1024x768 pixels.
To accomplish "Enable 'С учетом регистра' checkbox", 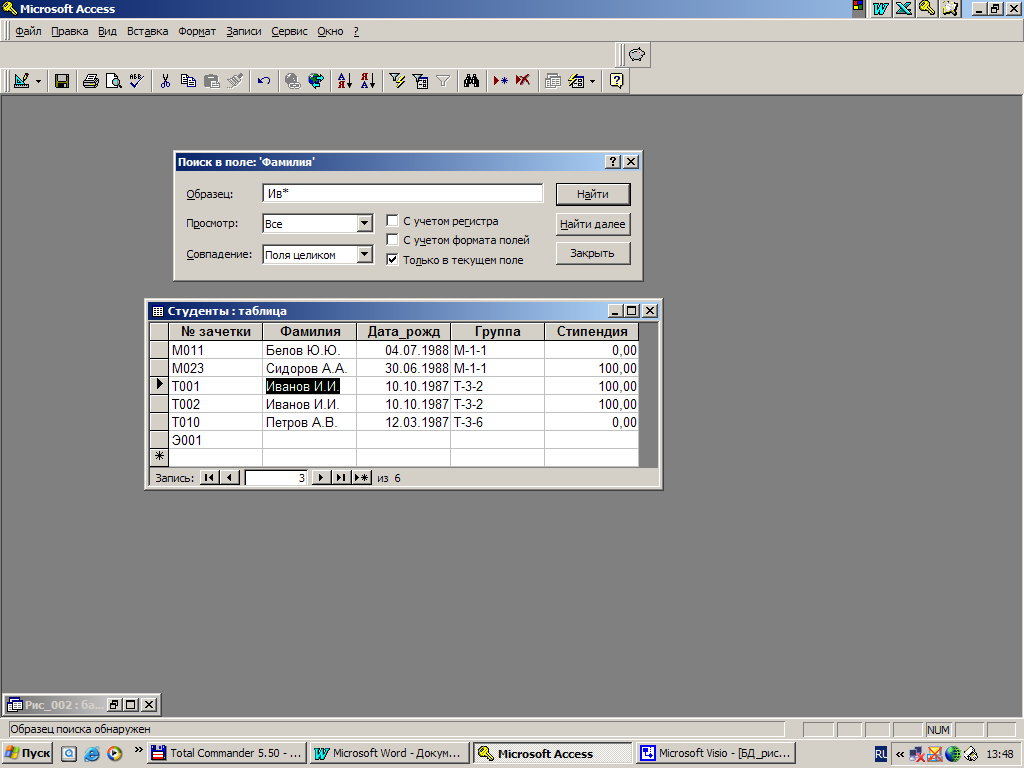I will [392, 221].
